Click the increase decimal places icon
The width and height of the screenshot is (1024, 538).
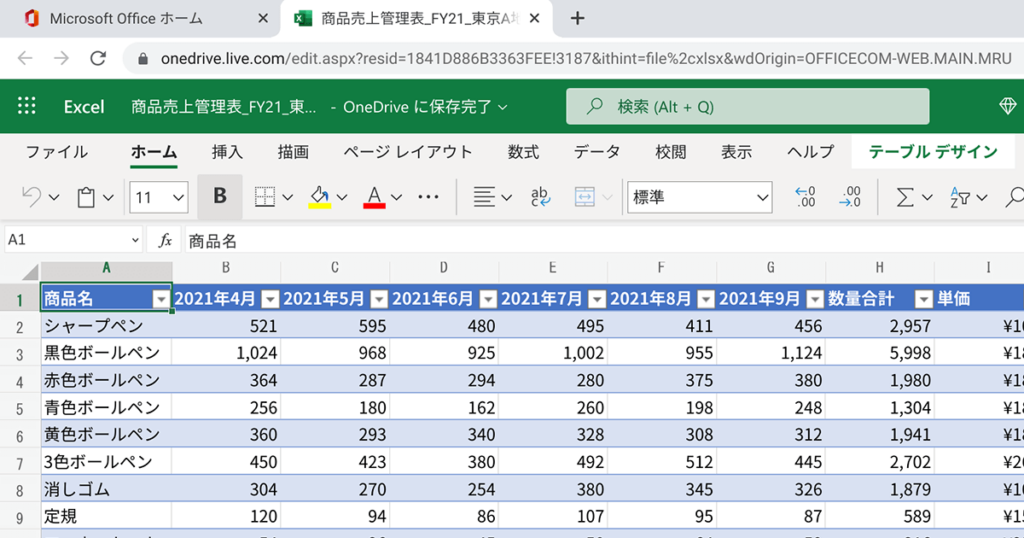click(804, 197)
